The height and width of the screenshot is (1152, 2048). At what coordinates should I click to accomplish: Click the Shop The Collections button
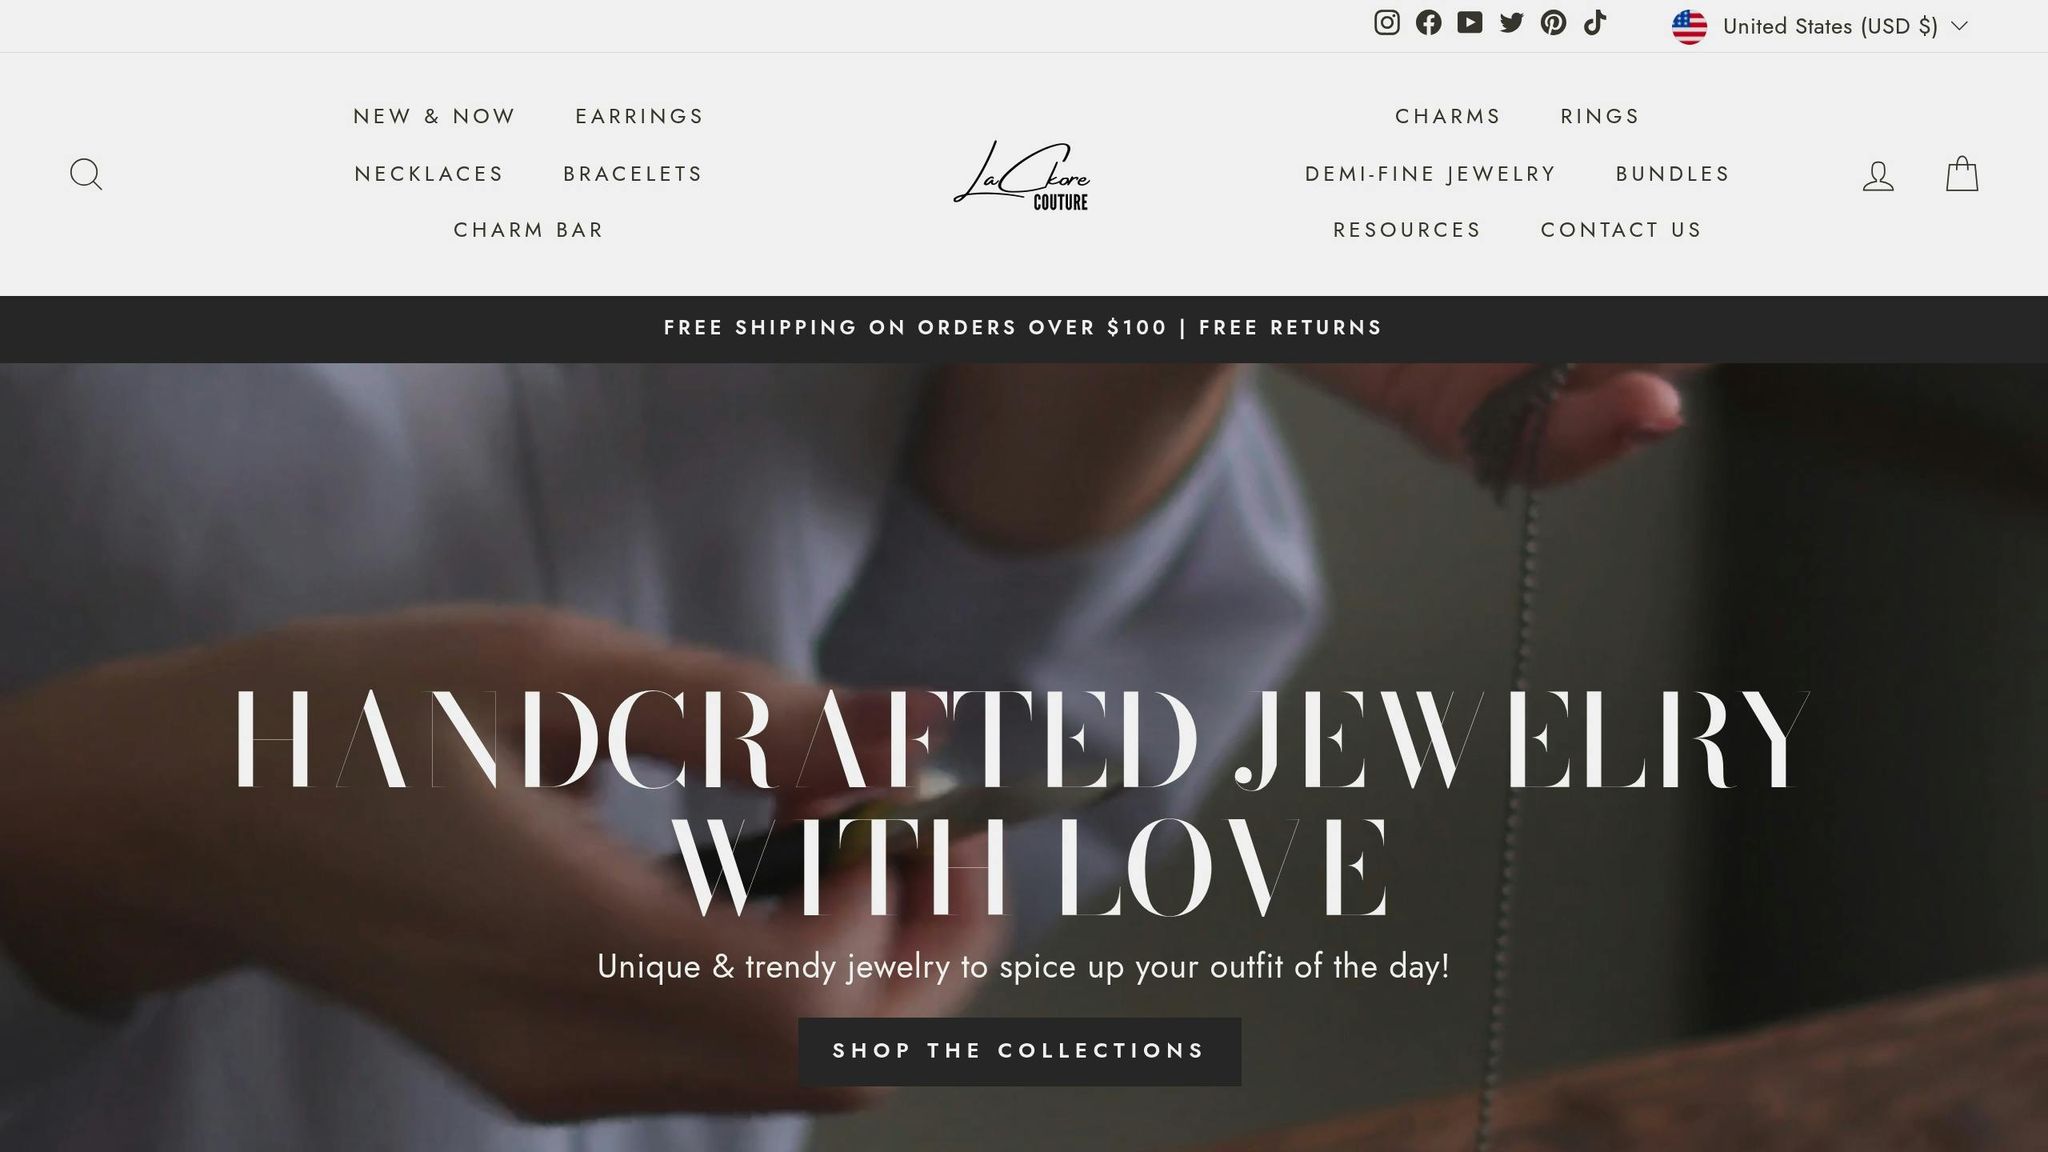(1019, 1051)
